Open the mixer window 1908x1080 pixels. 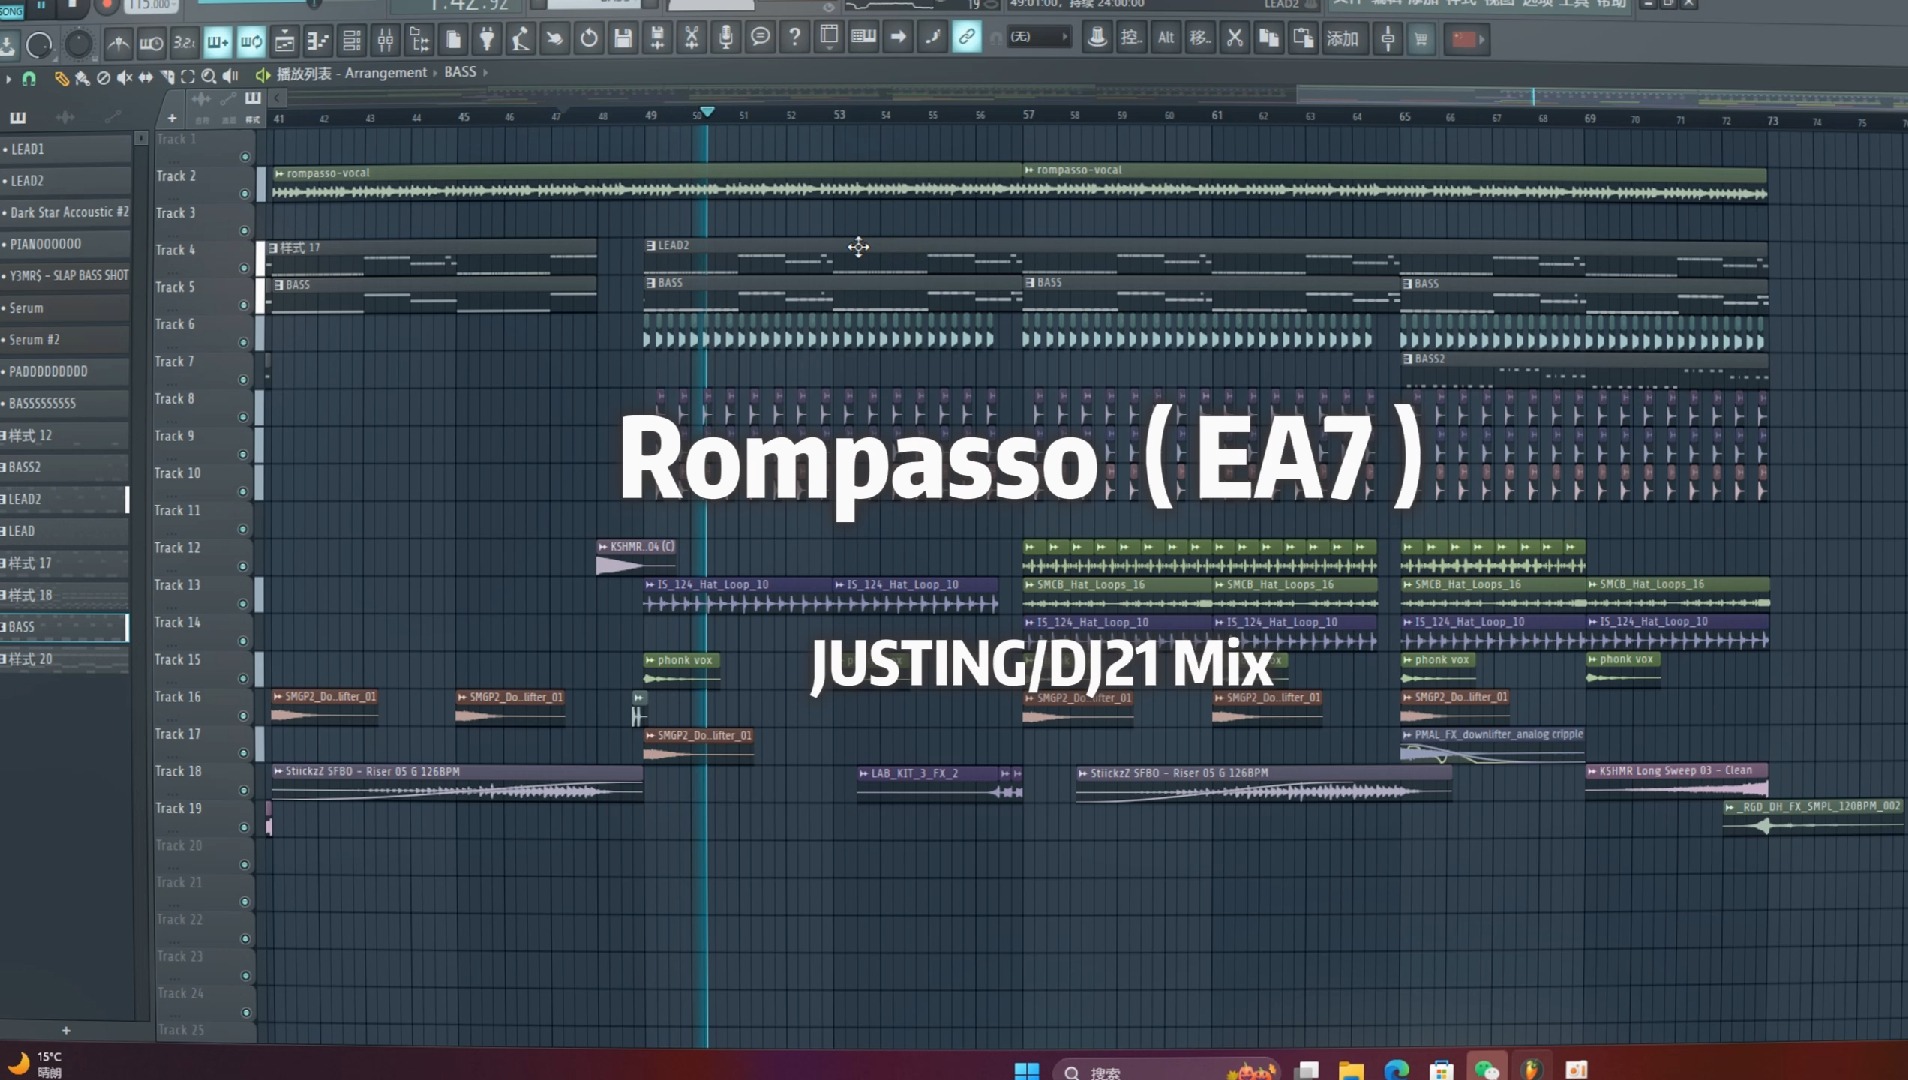tap(385, 41)
